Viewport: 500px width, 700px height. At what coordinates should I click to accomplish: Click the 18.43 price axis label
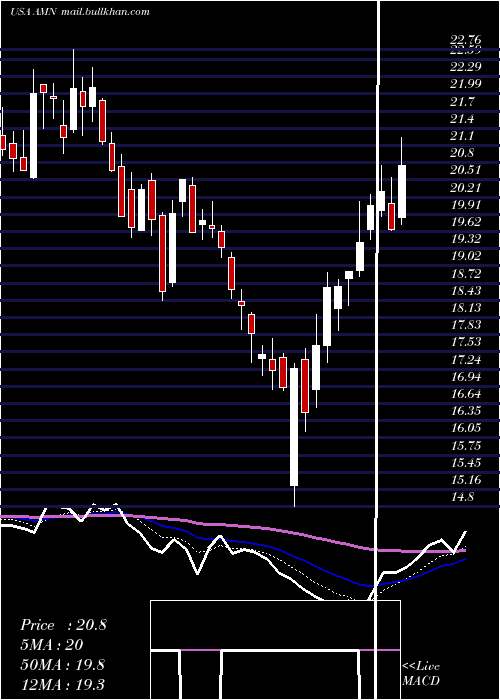coord(466,291)
